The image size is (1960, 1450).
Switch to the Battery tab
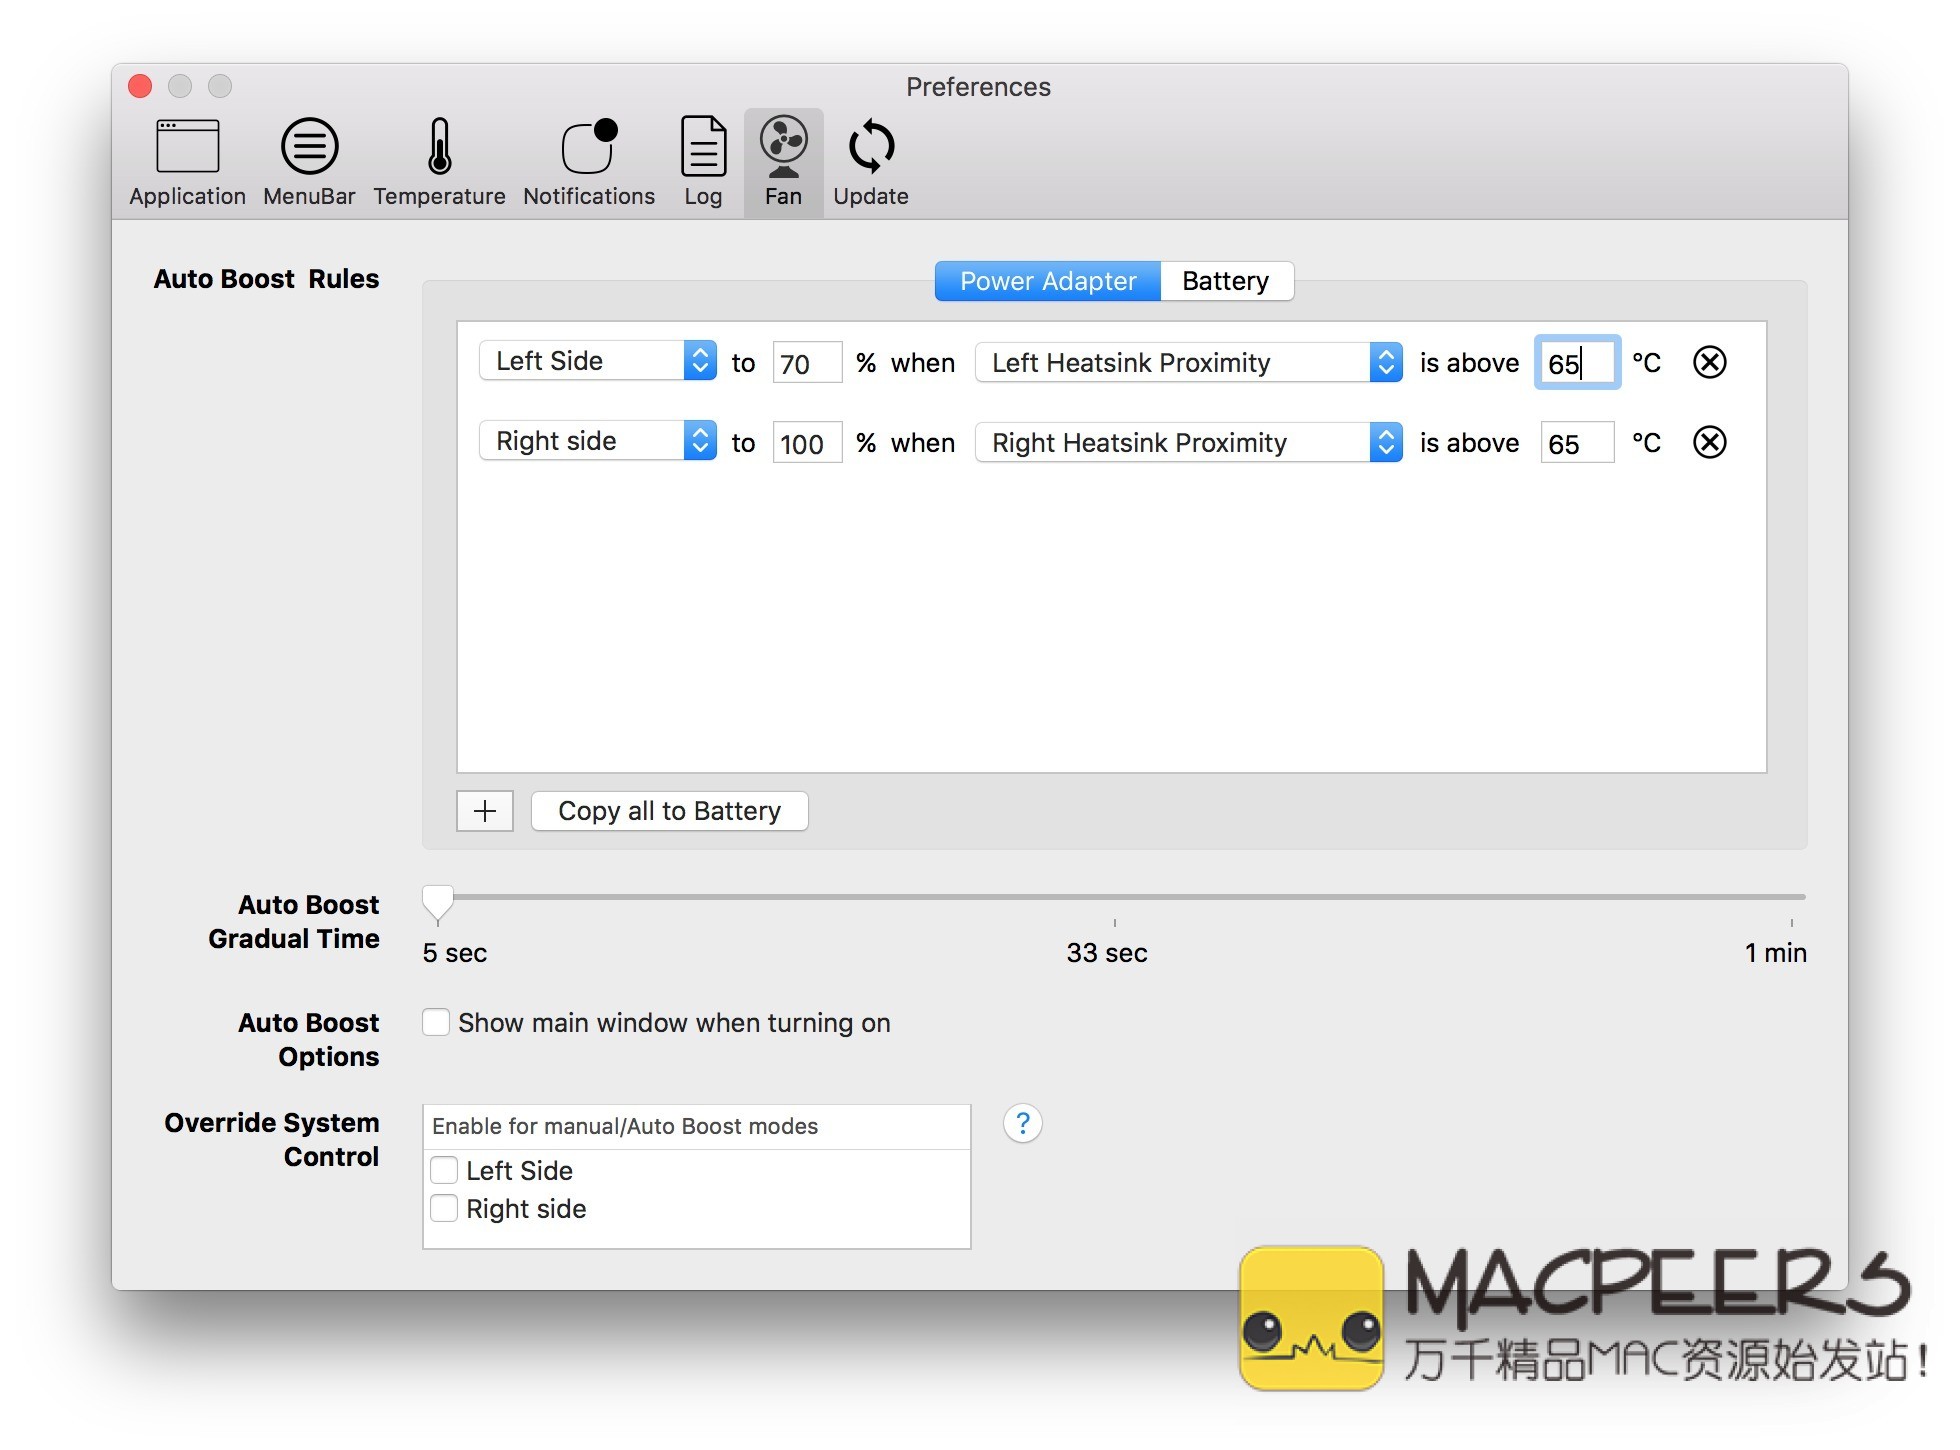[x=1225, y=281]
